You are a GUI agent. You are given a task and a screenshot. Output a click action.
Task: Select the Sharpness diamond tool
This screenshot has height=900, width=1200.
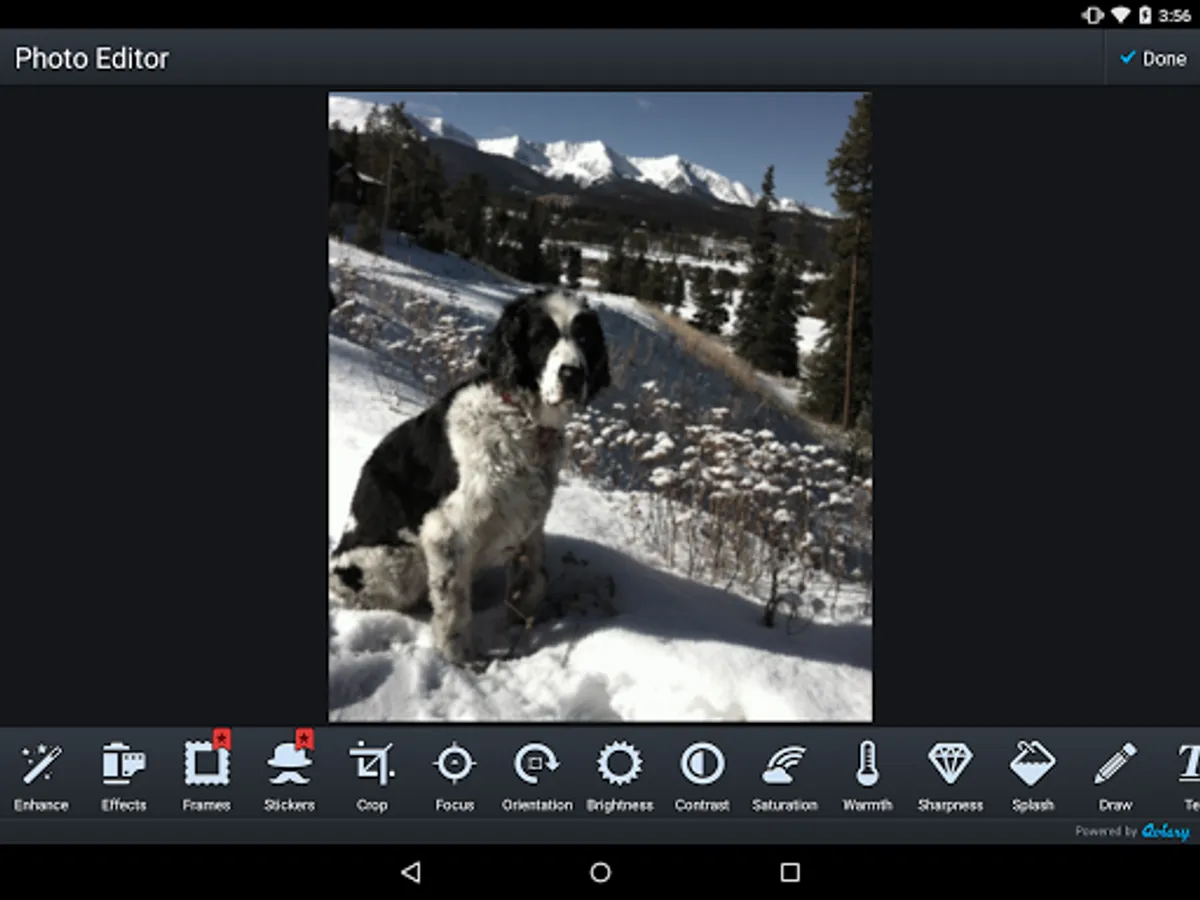950,776
